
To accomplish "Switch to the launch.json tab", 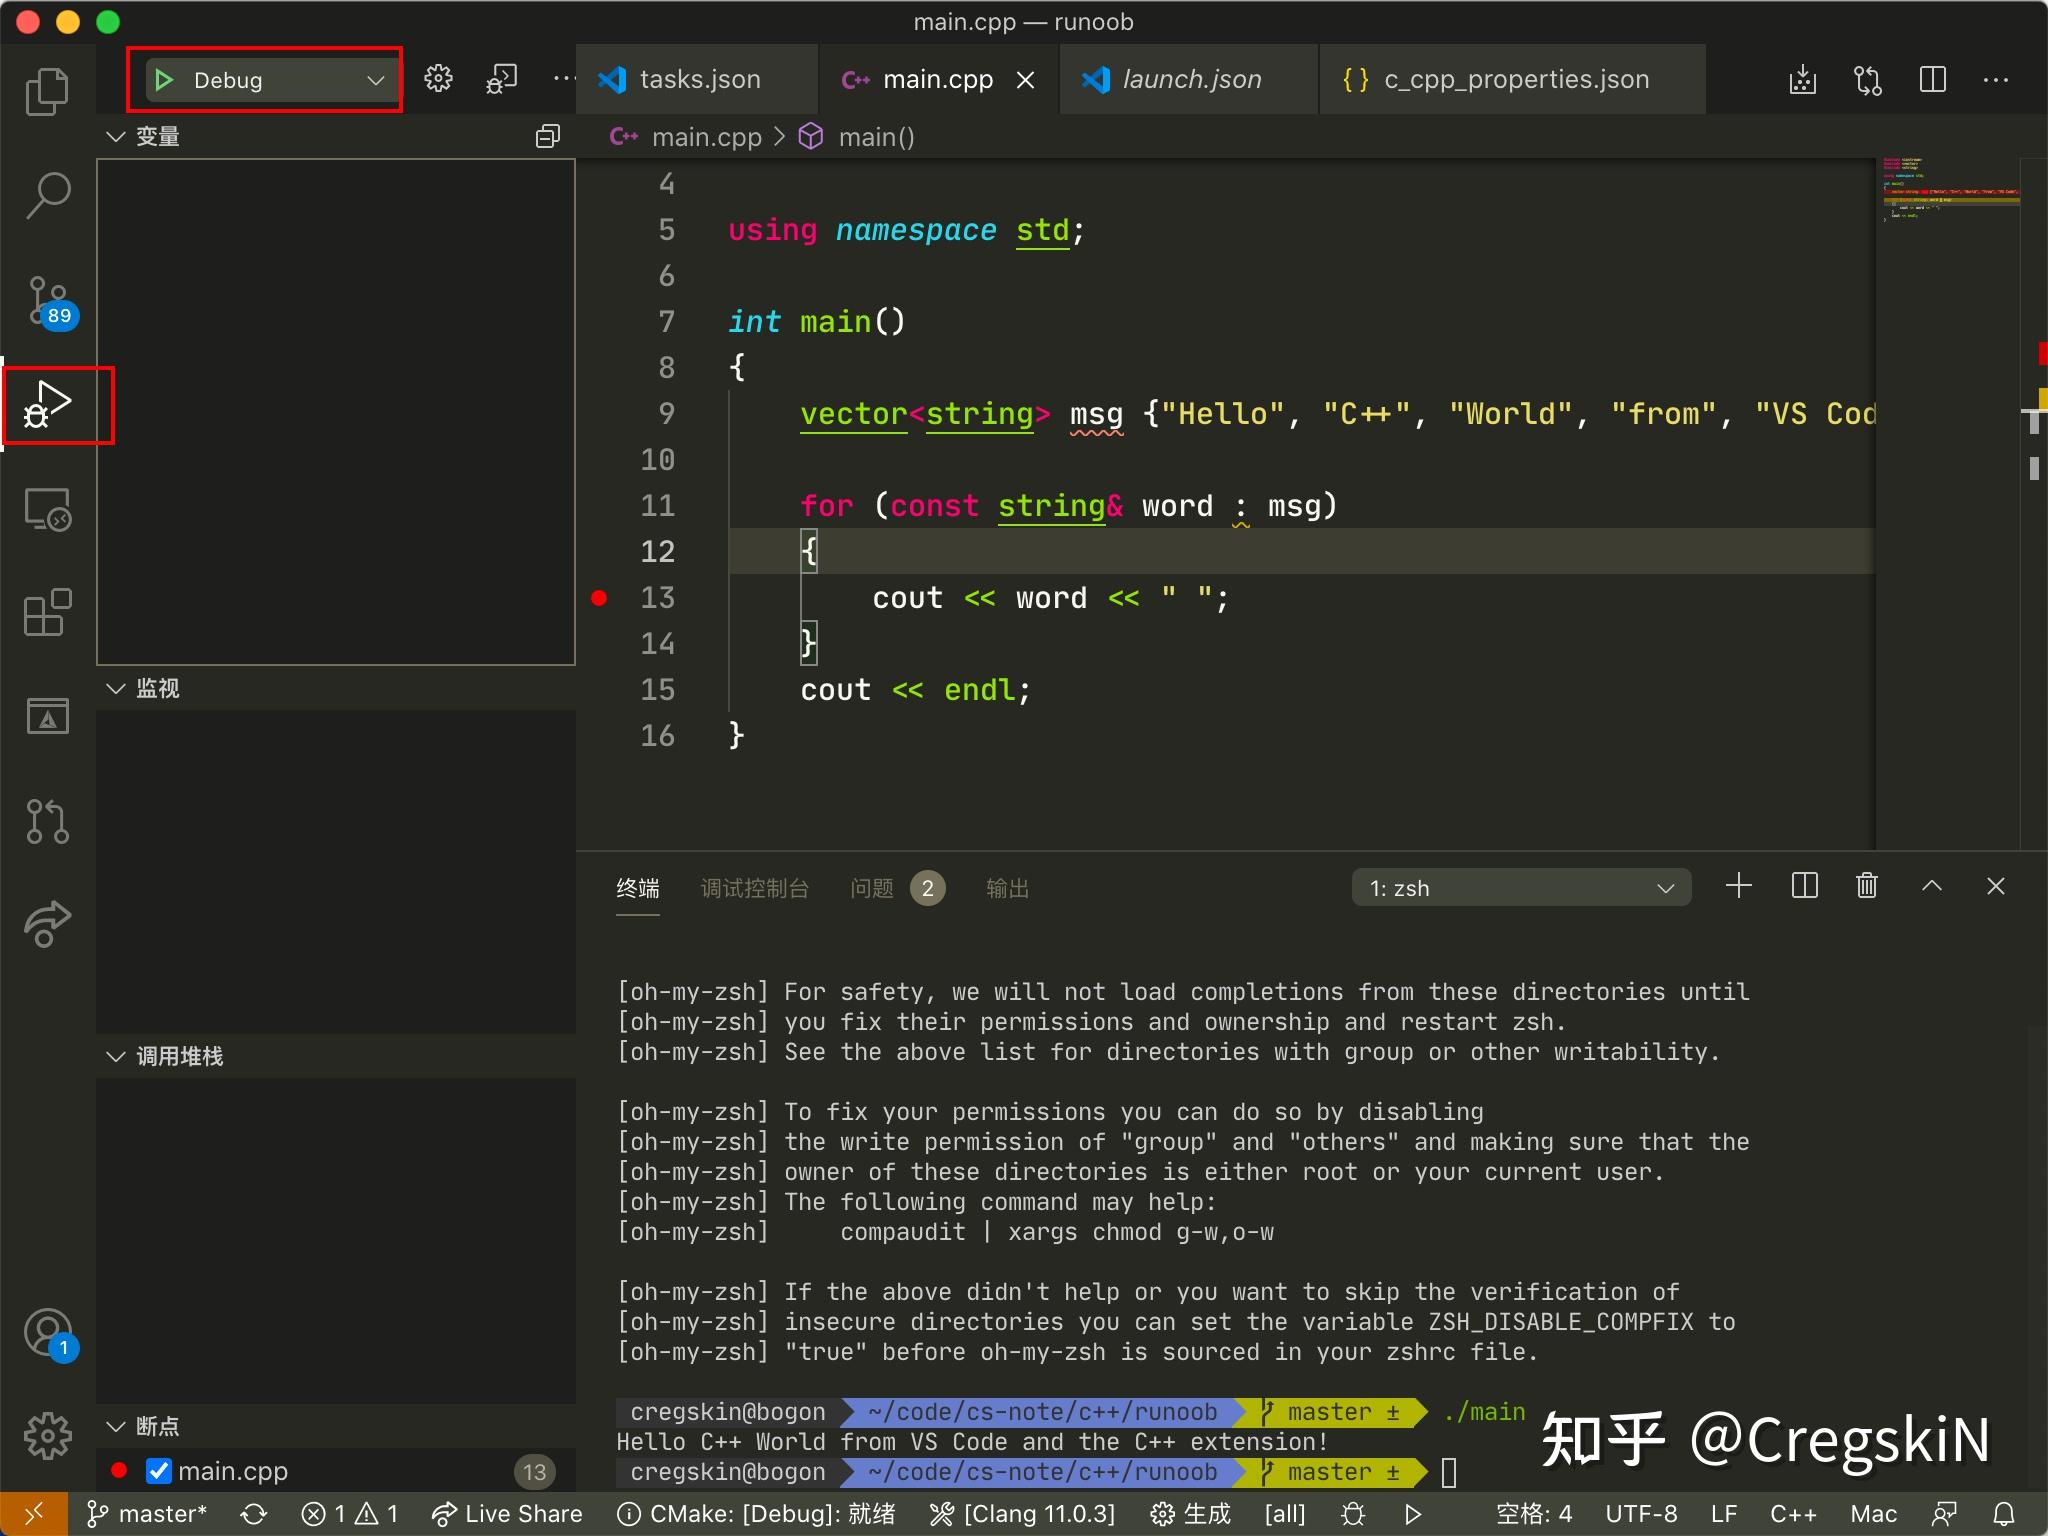I will click(x=1190, y=79).
